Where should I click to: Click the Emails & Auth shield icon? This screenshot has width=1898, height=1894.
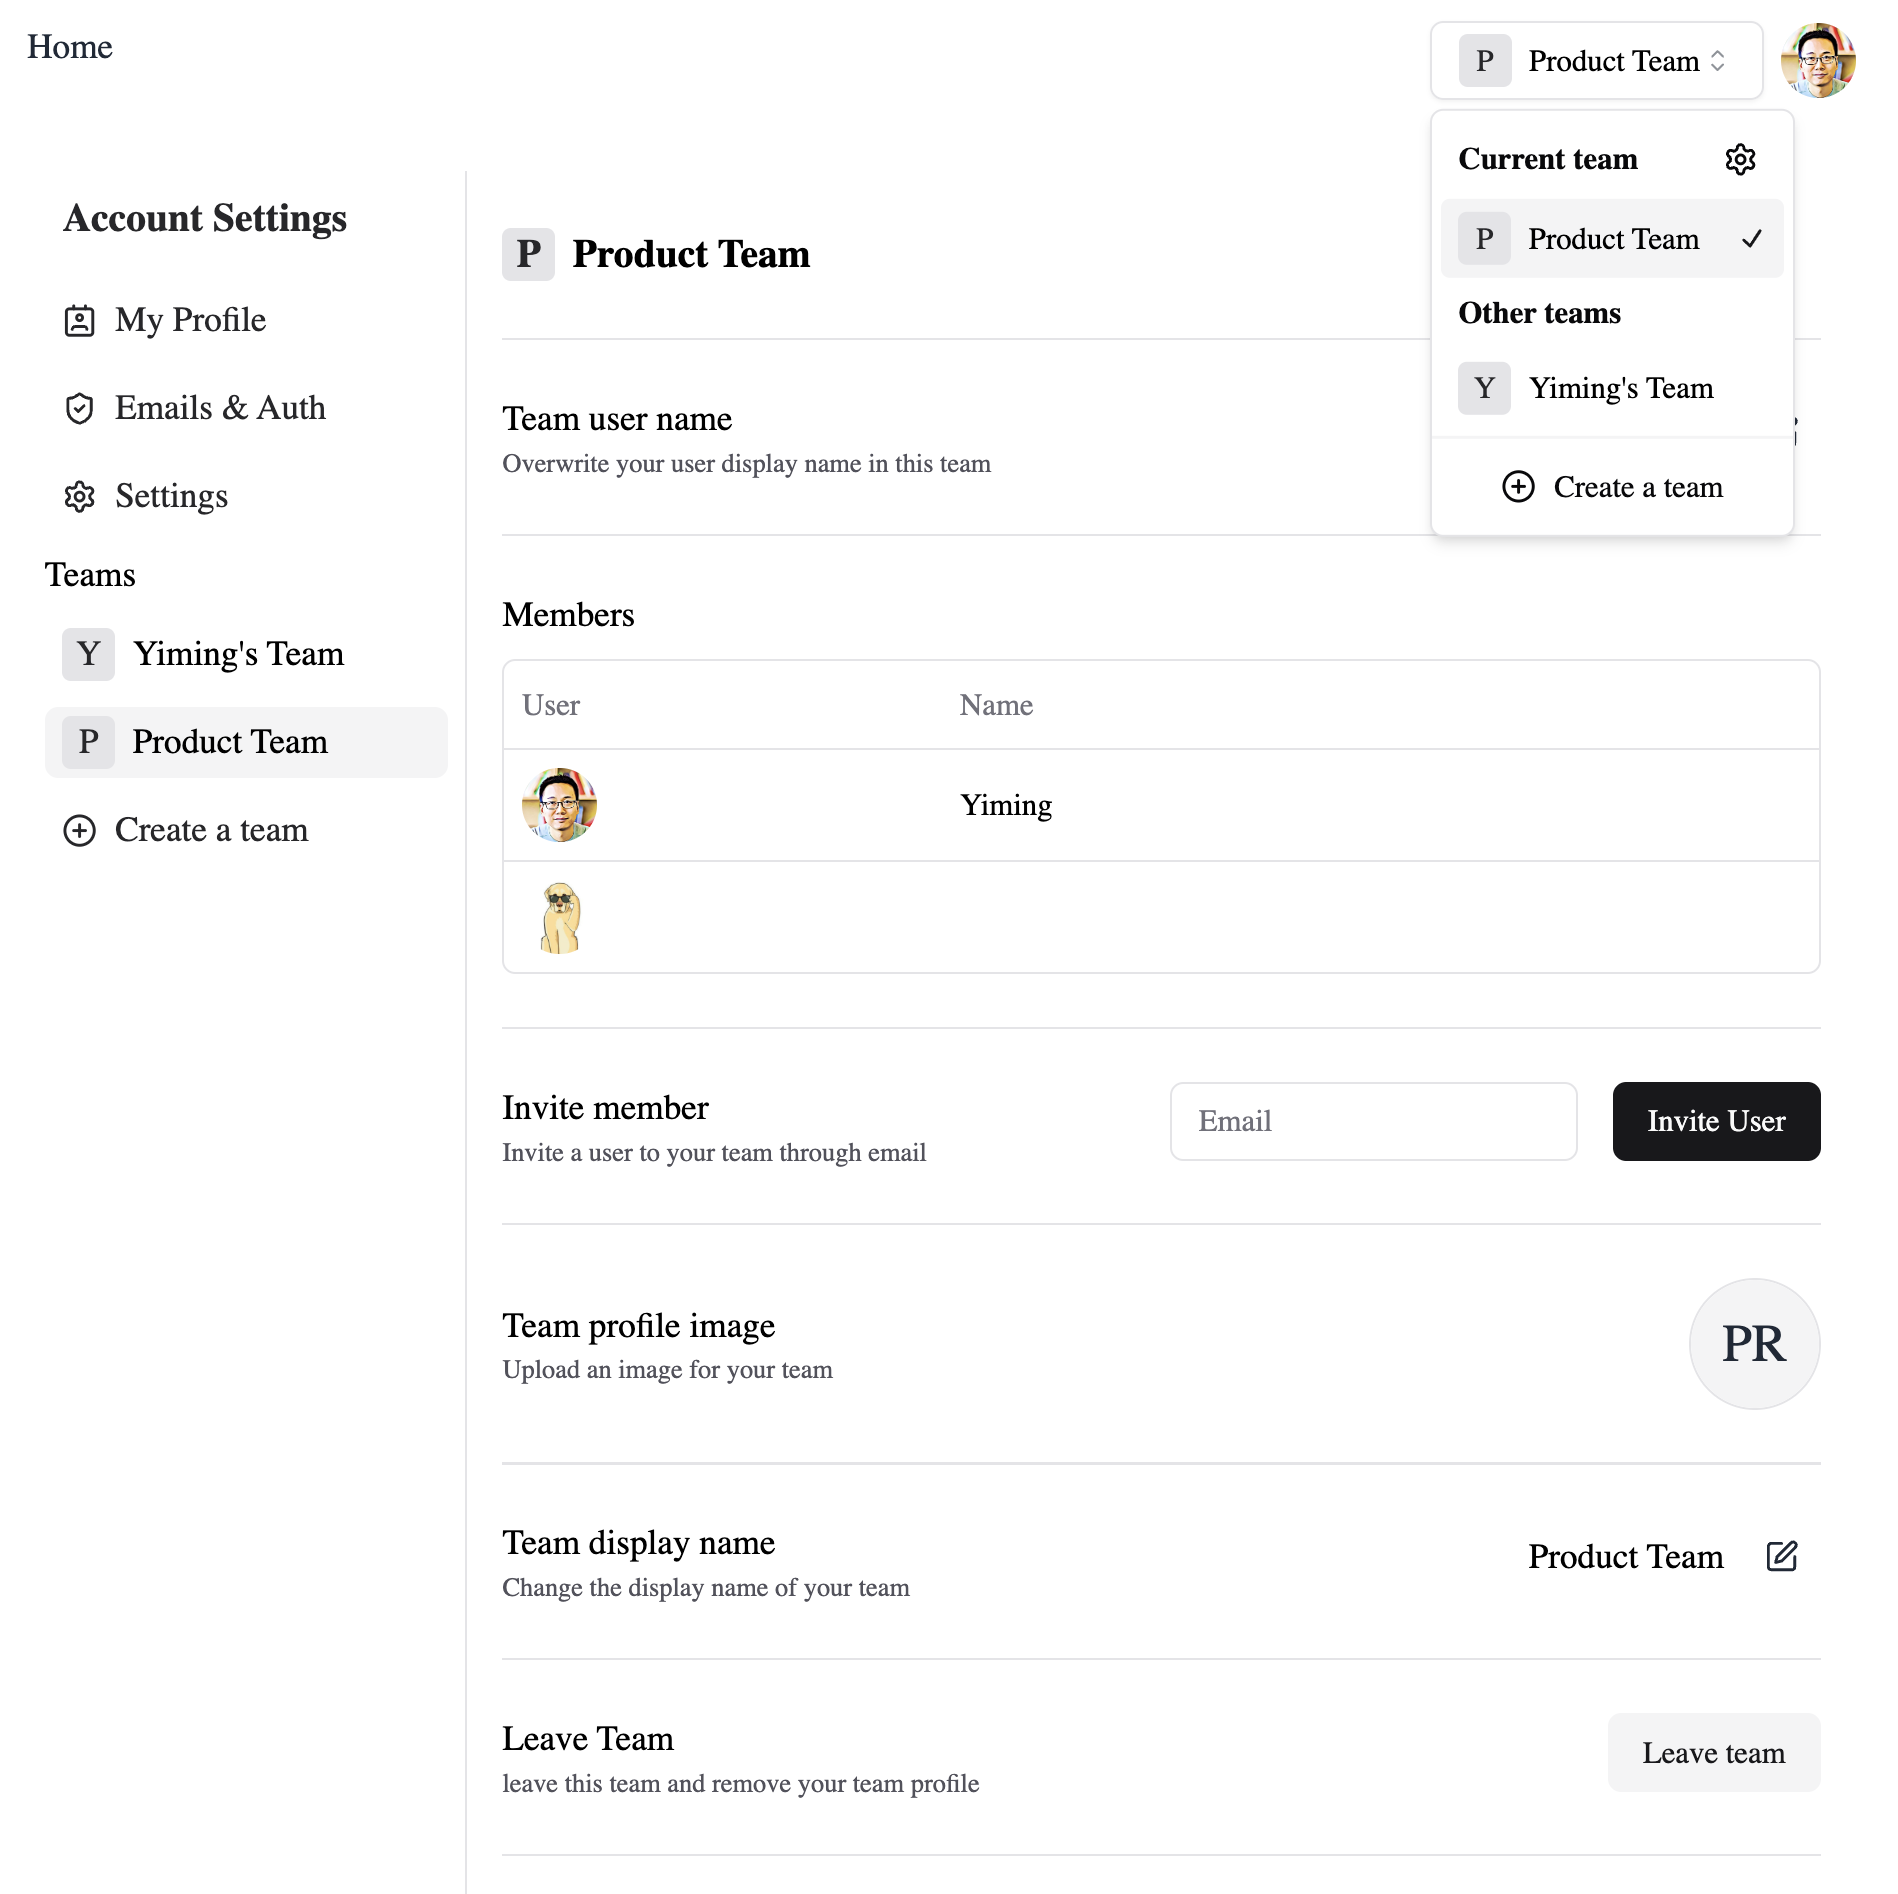click(79, 408)
